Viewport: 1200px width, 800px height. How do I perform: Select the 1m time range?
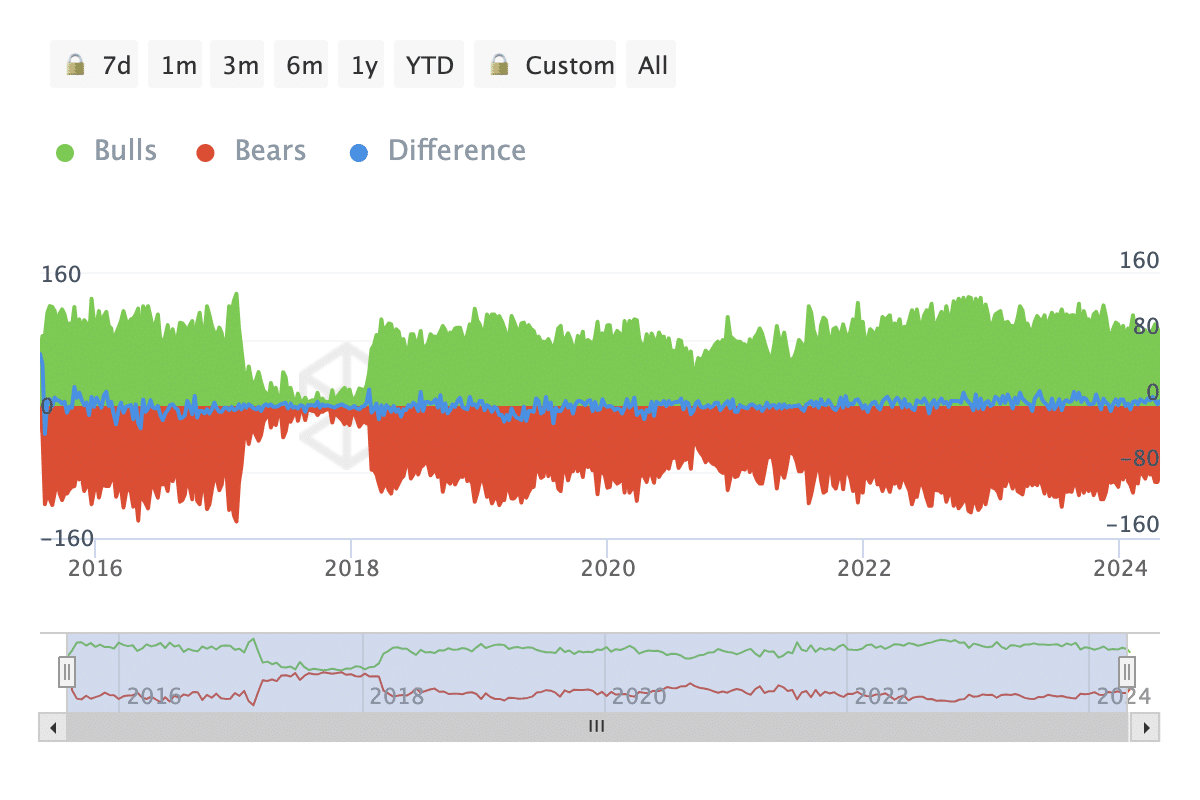click(x=179, y=65)
